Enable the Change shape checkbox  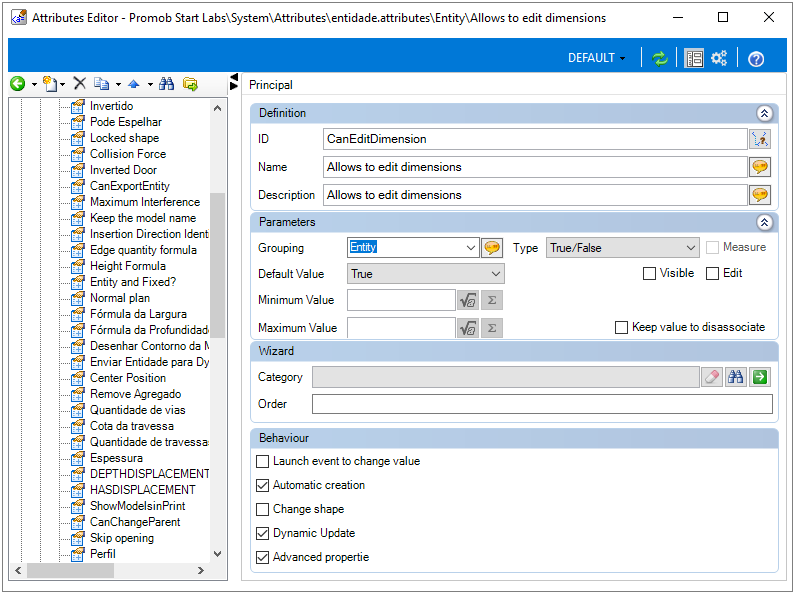pyautogui.click(x=262, y=510)
